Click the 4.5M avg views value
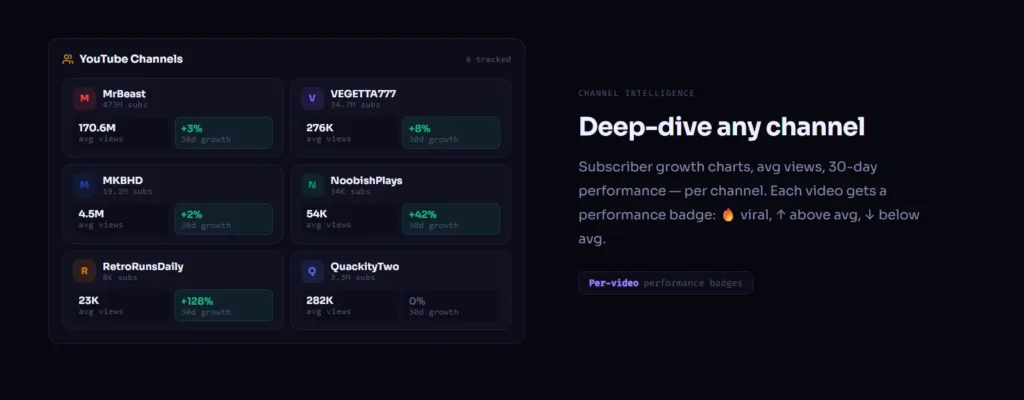 [x=91, y=214]
